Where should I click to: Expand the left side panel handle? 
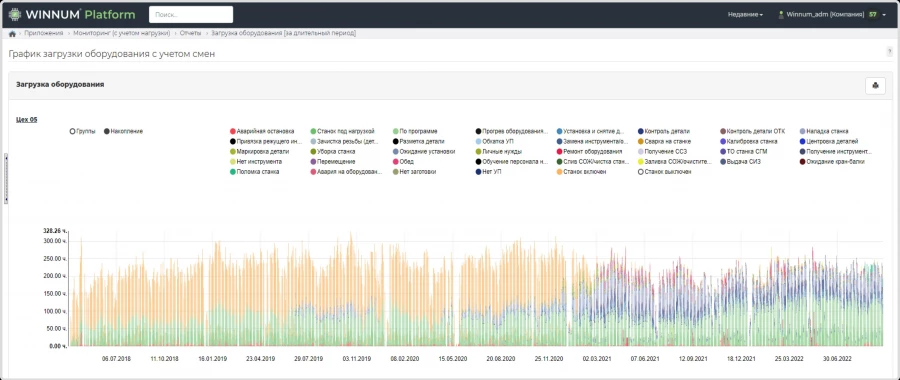[6, 179]
